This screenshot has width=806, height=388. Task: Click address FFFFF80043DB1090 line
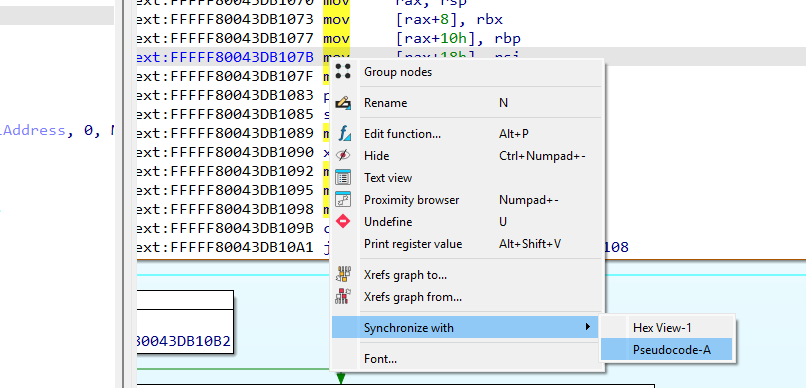[225, 153]
